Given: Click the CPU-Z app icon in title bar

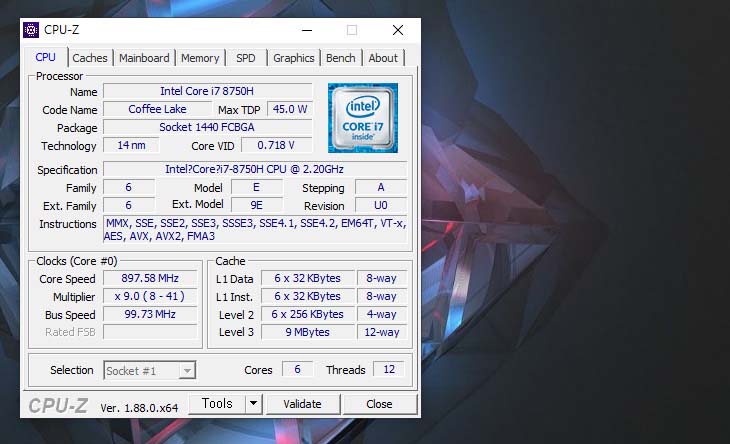Looking at the screenshot, I should coord(31,30).
